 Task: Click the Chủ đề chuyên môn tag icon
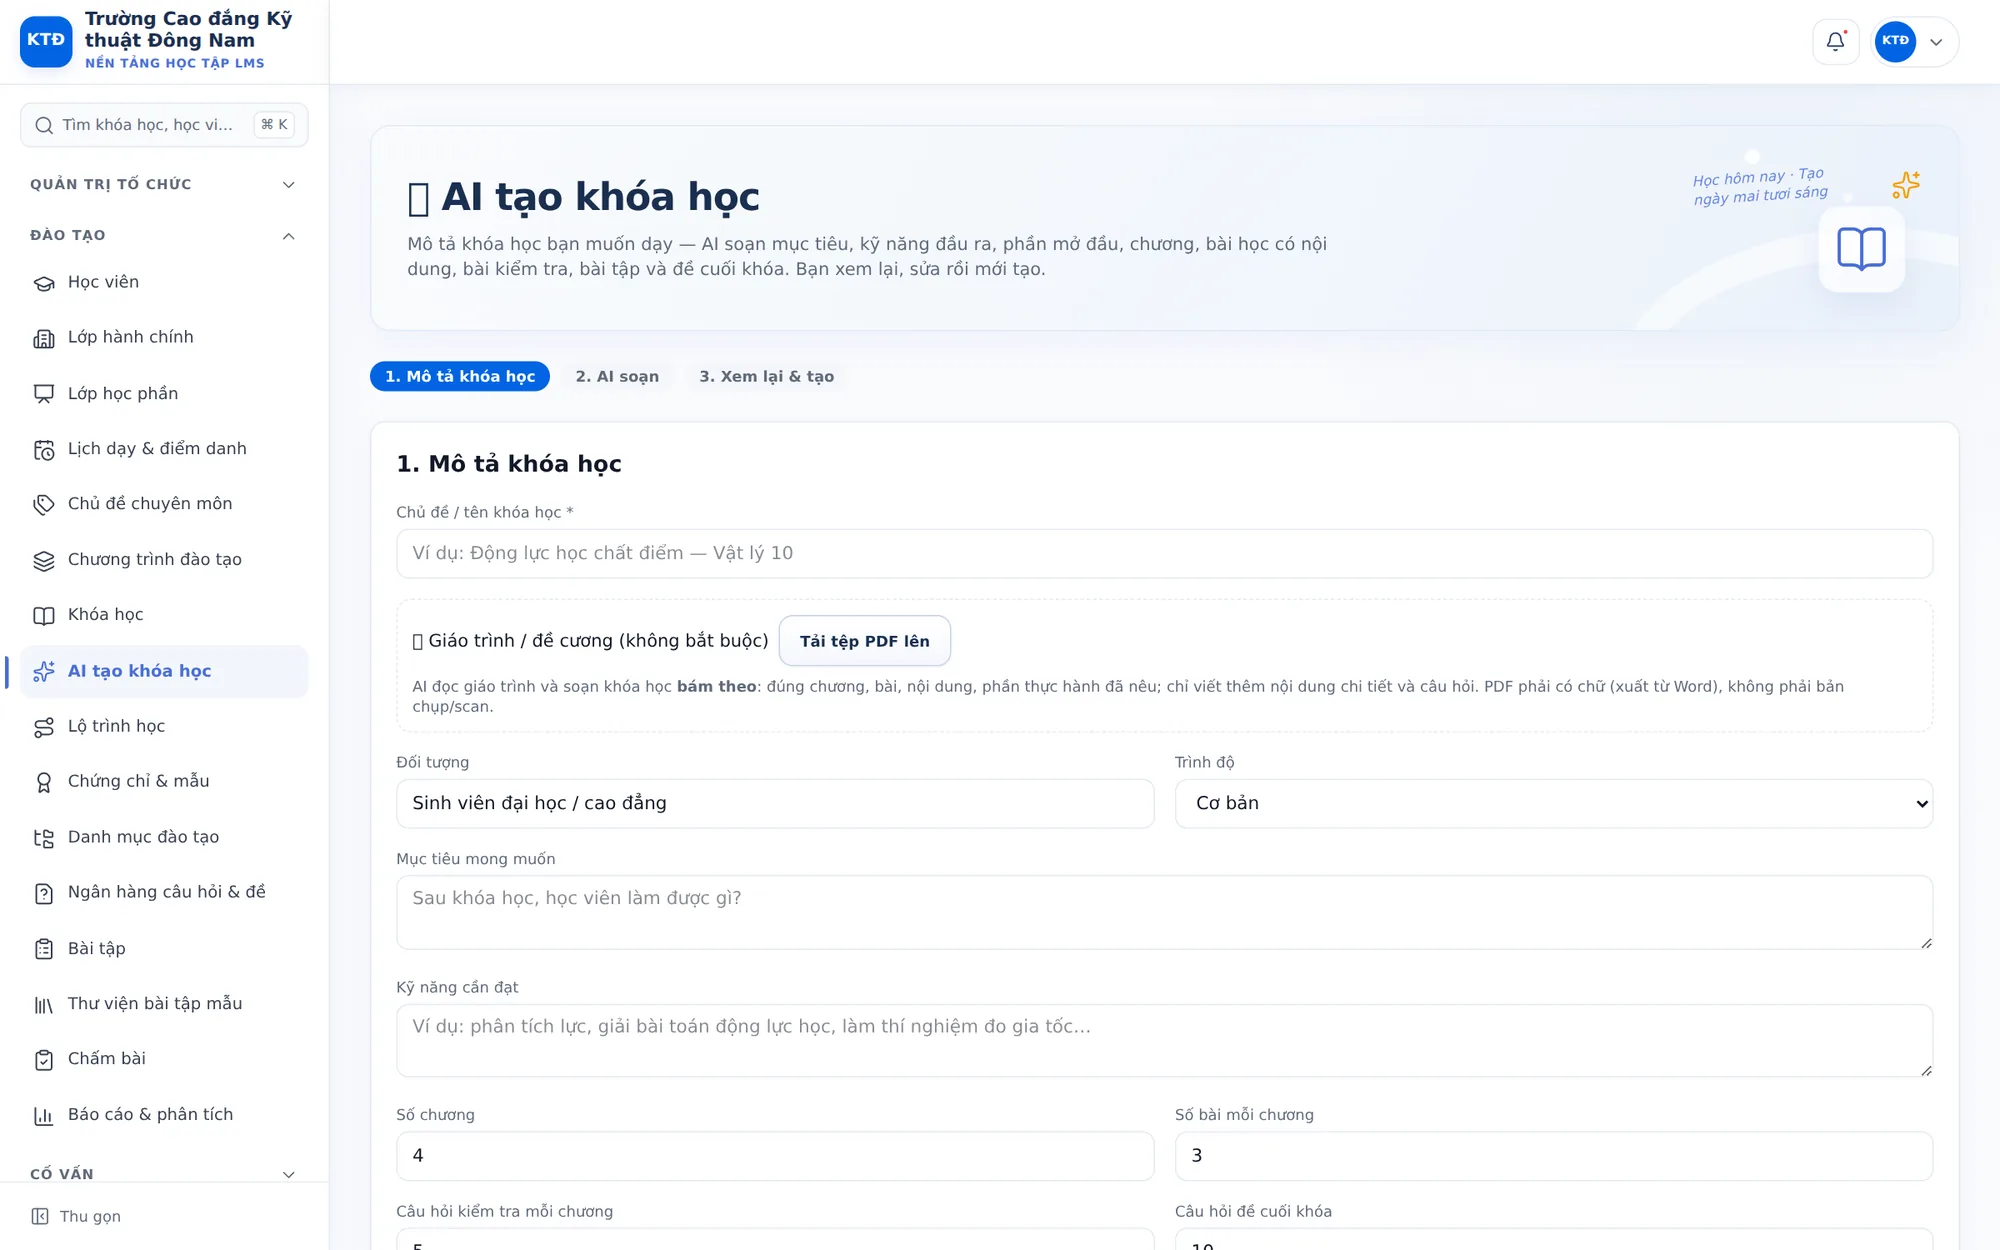click(x=44, y=504)
